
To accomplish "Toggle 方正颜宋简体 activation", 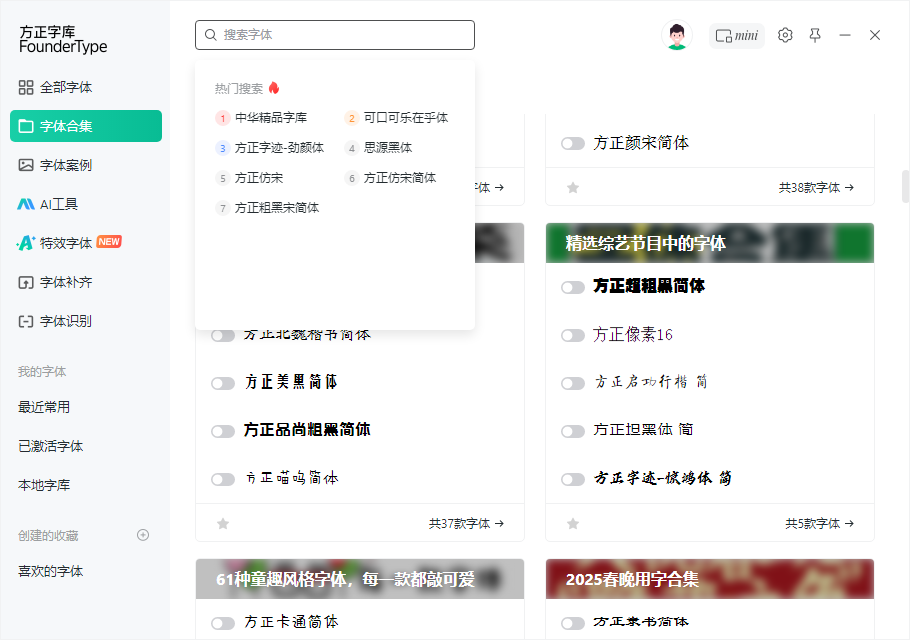I will [x=573, y=143].
